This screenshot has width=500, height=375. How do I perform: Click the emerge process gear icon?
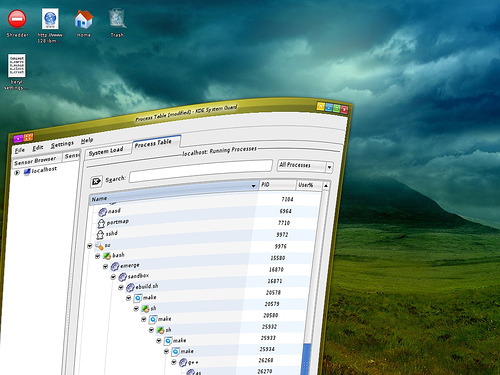click(x=115, y=266)
